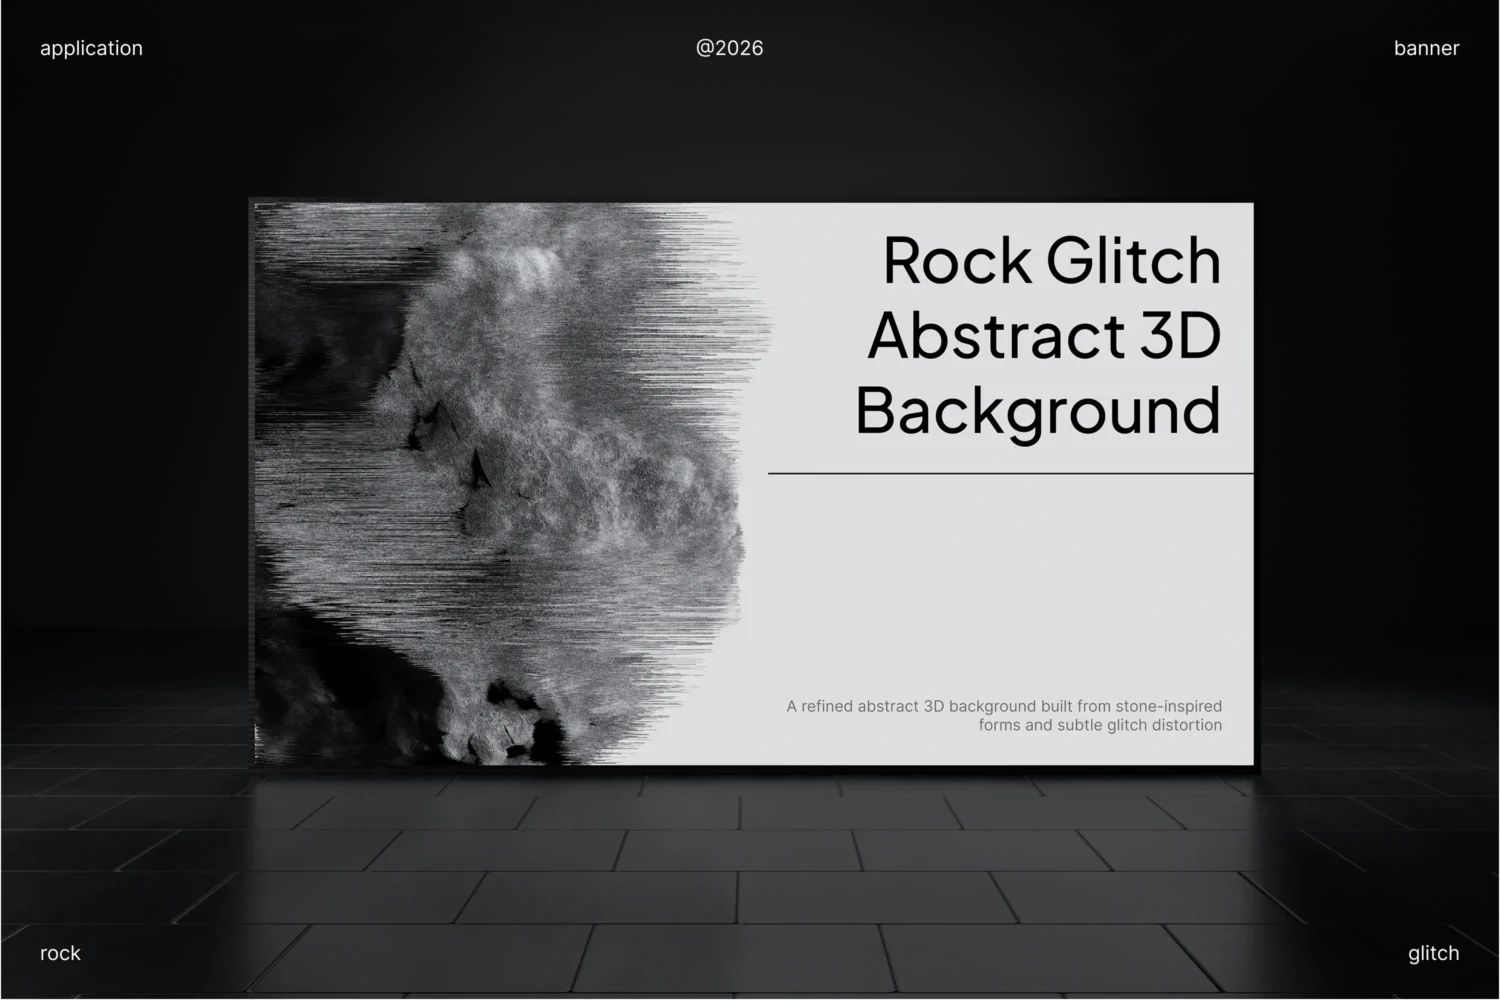Screen dimensions: 1500x1000
Task: Click "forms and subtle glitch distortion" text
Action: (x=1100, y=725)
